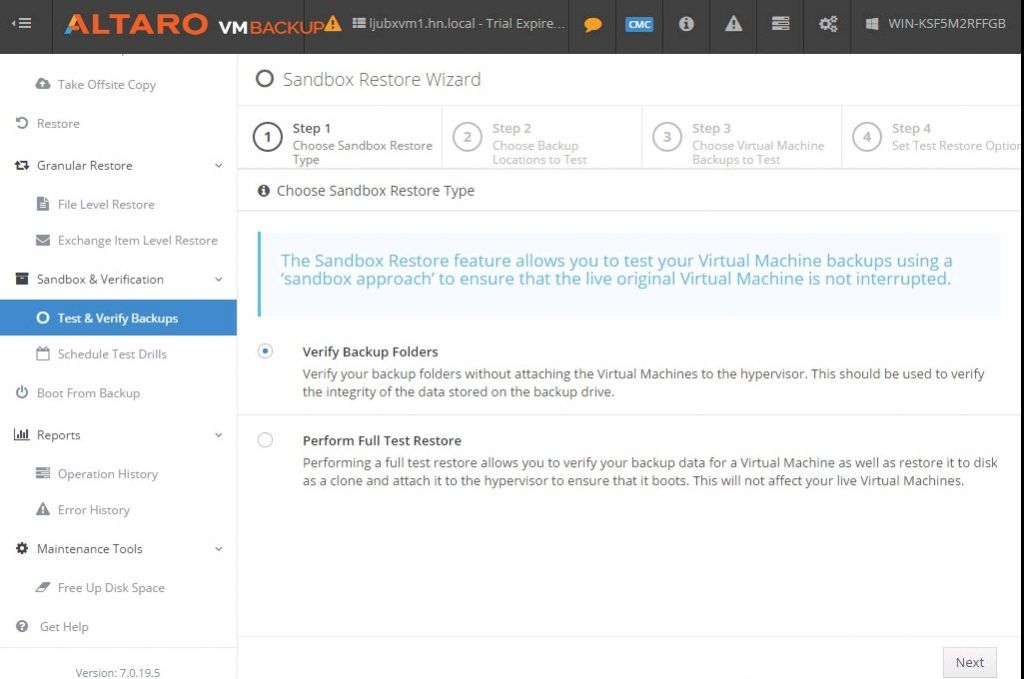Screen dimensions: 1024x679
Task: Open the CMC icon
Action: point(639,24)
